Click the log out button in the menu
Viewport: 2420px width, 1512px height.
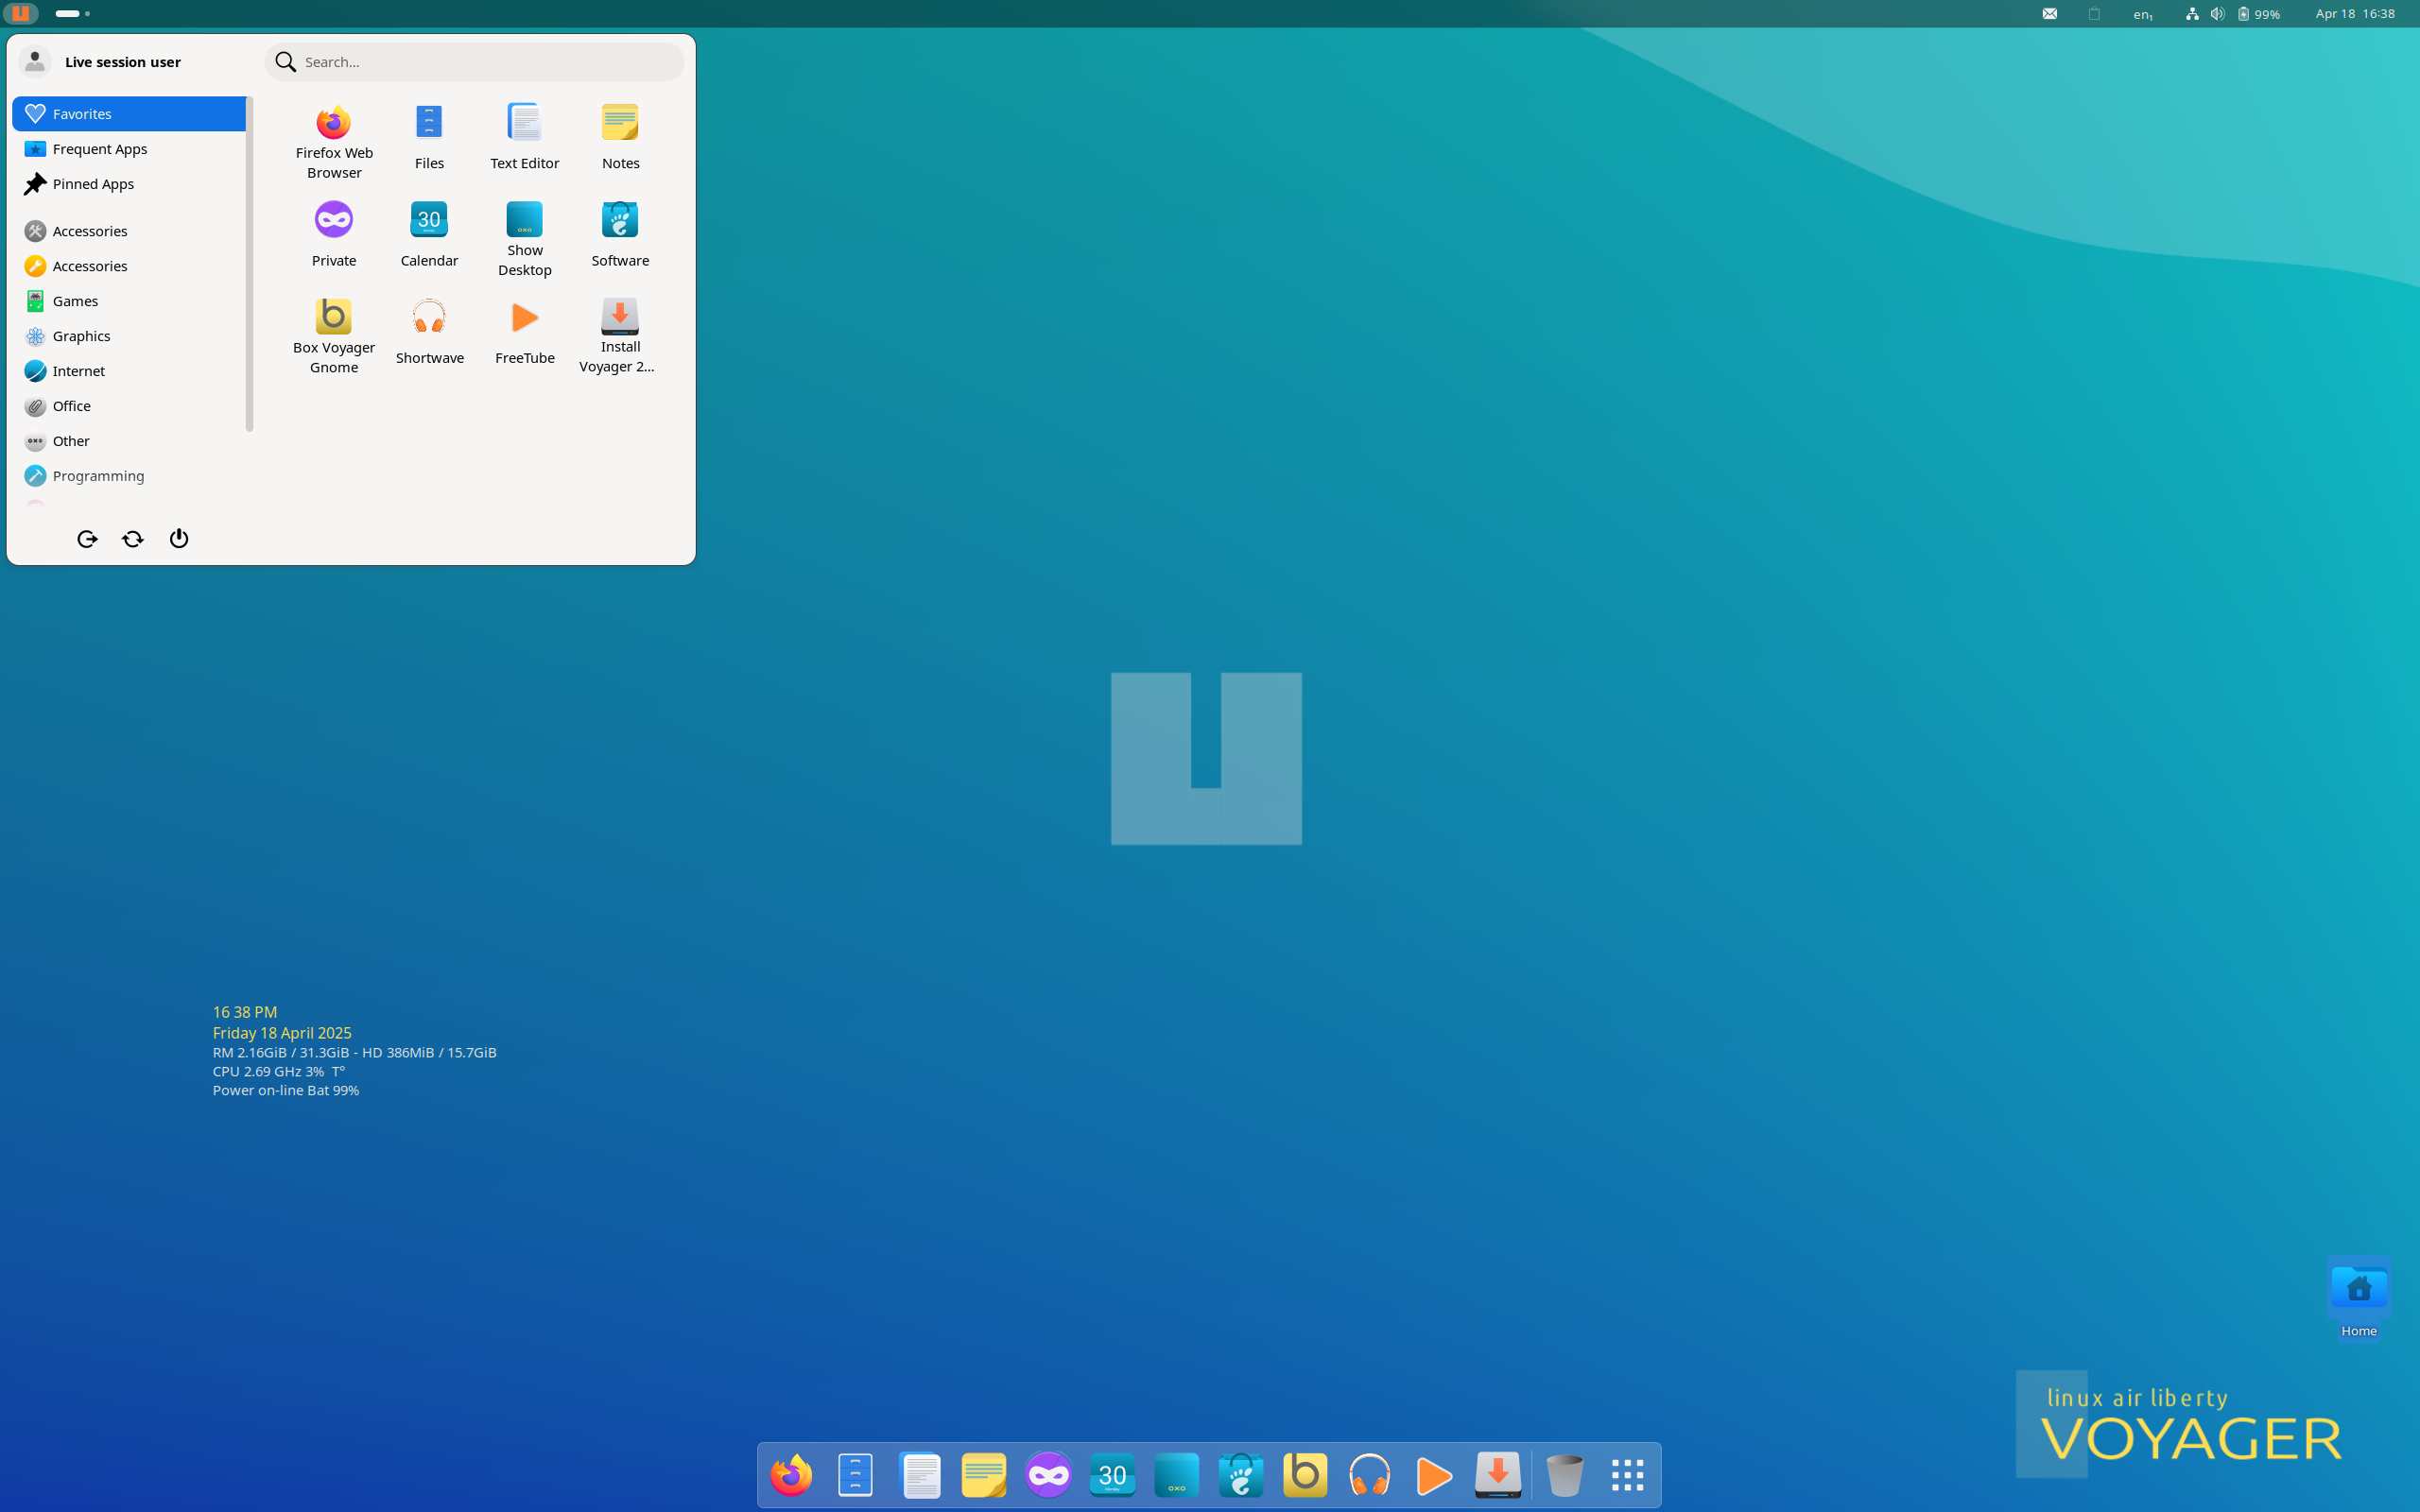point(87,539)
